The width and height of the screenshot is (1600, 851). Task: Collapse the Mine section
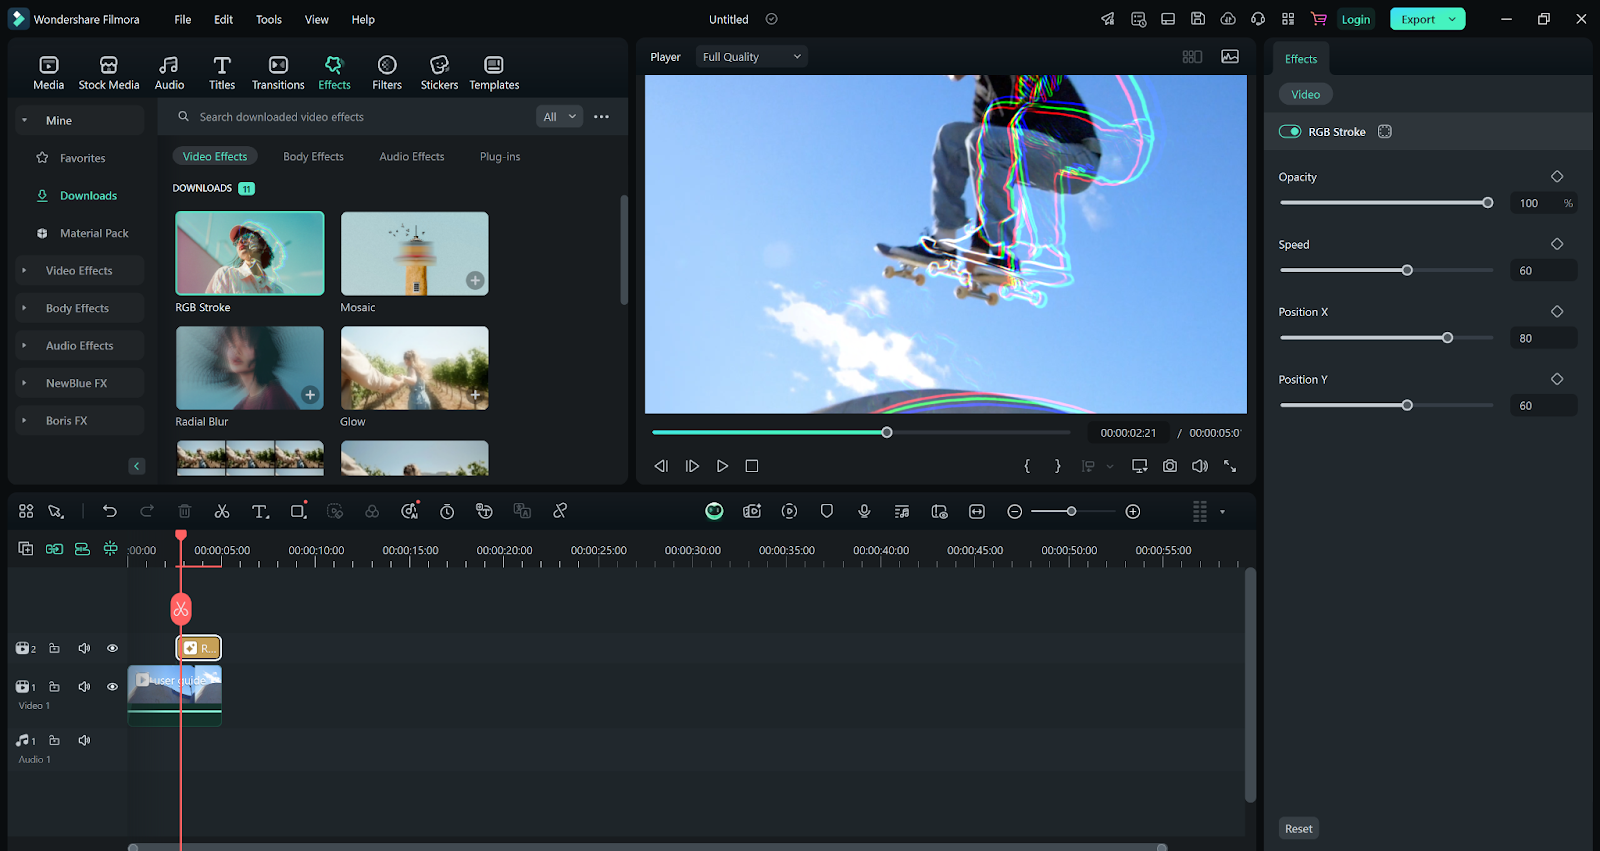click(x=24, y=120)
